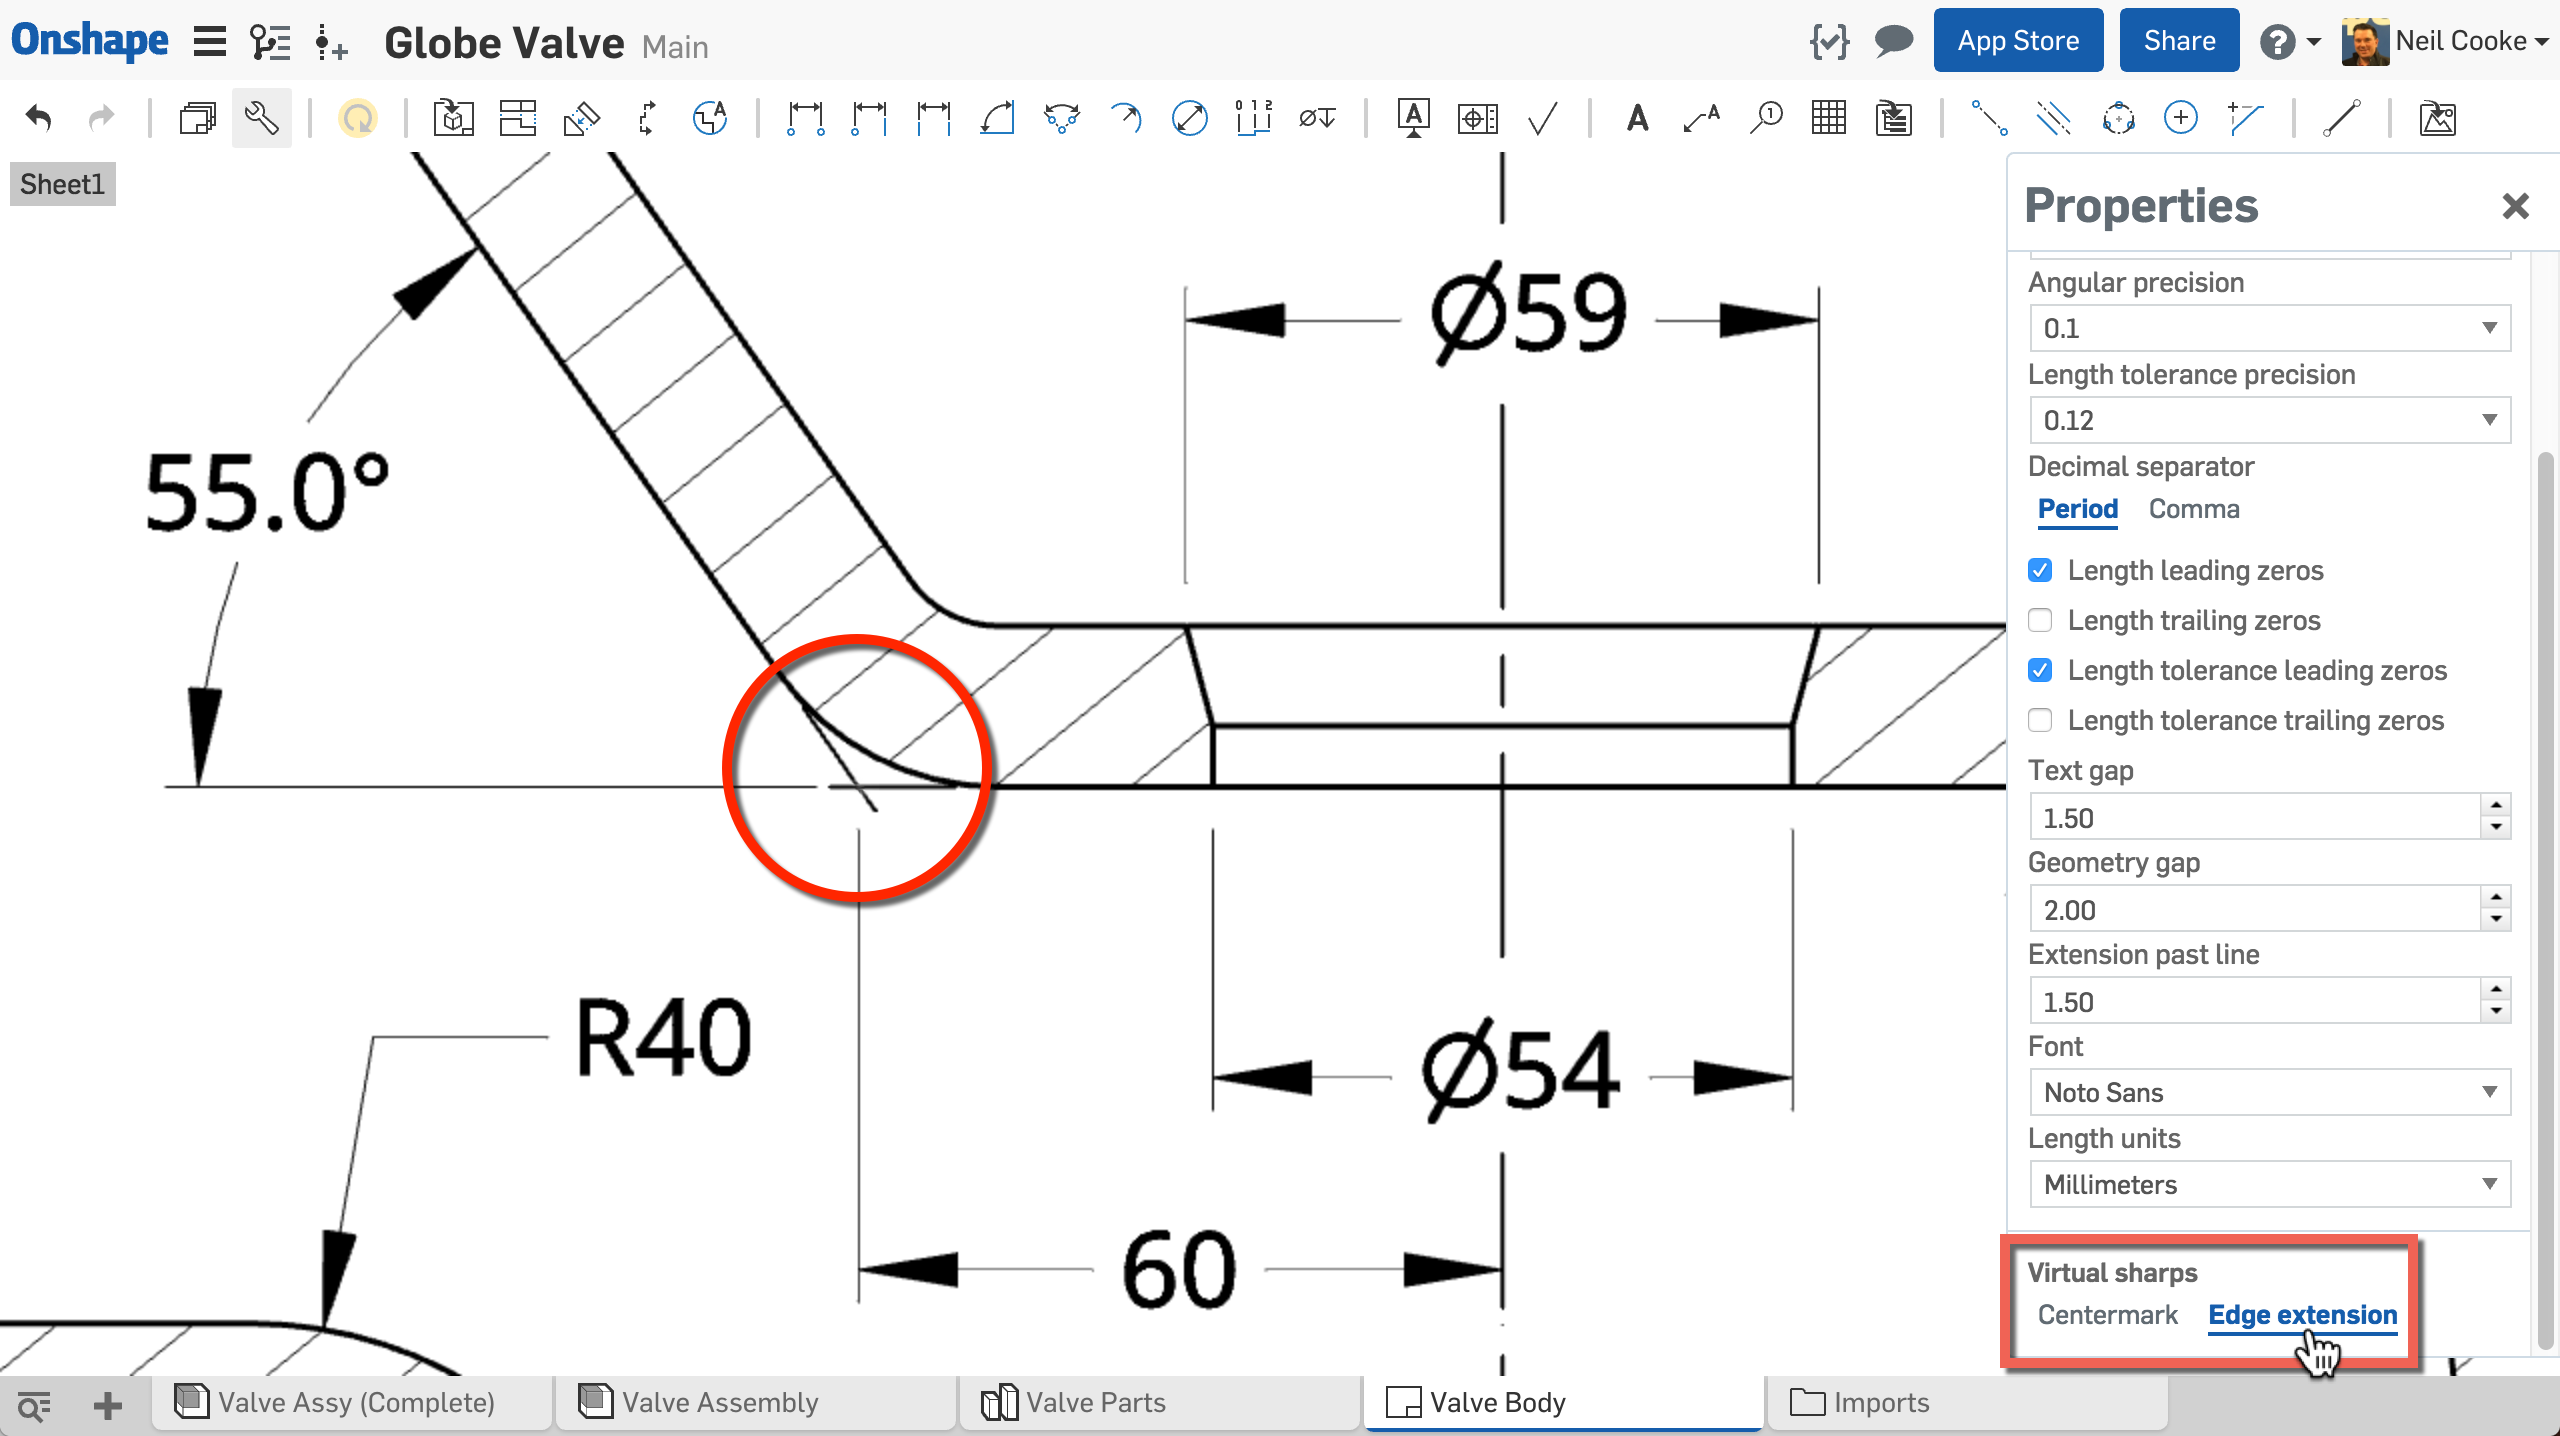Image resolution: width=2560 pixels, height=1436 pixels.
Task: Select the Geometric tolerance tool
Action: (1477, 118)
